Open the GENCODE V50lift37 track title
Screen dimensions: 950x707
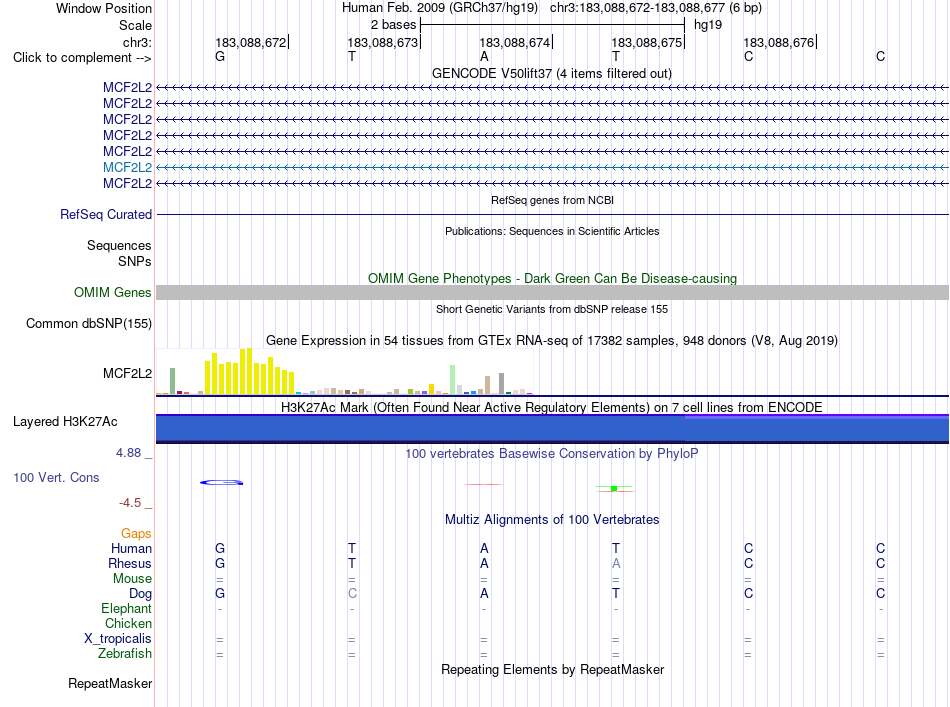[551, 73]
